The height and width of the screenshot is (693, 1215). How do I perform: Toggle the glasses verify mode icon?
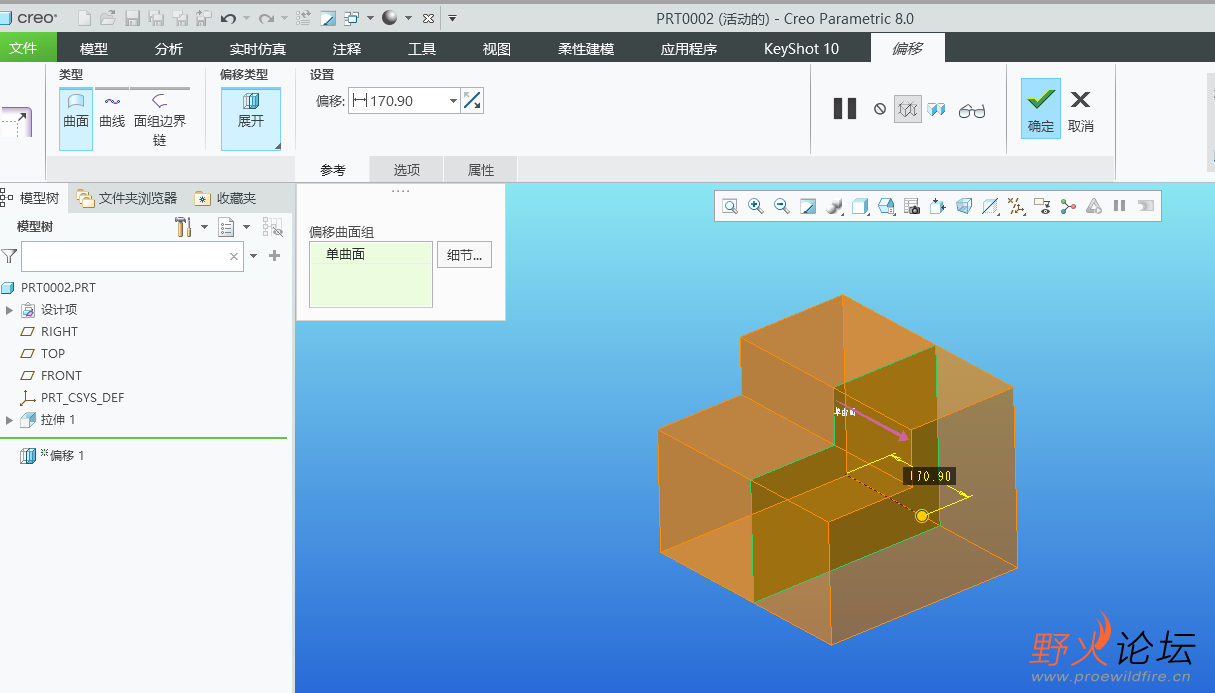tap(972, 110)
